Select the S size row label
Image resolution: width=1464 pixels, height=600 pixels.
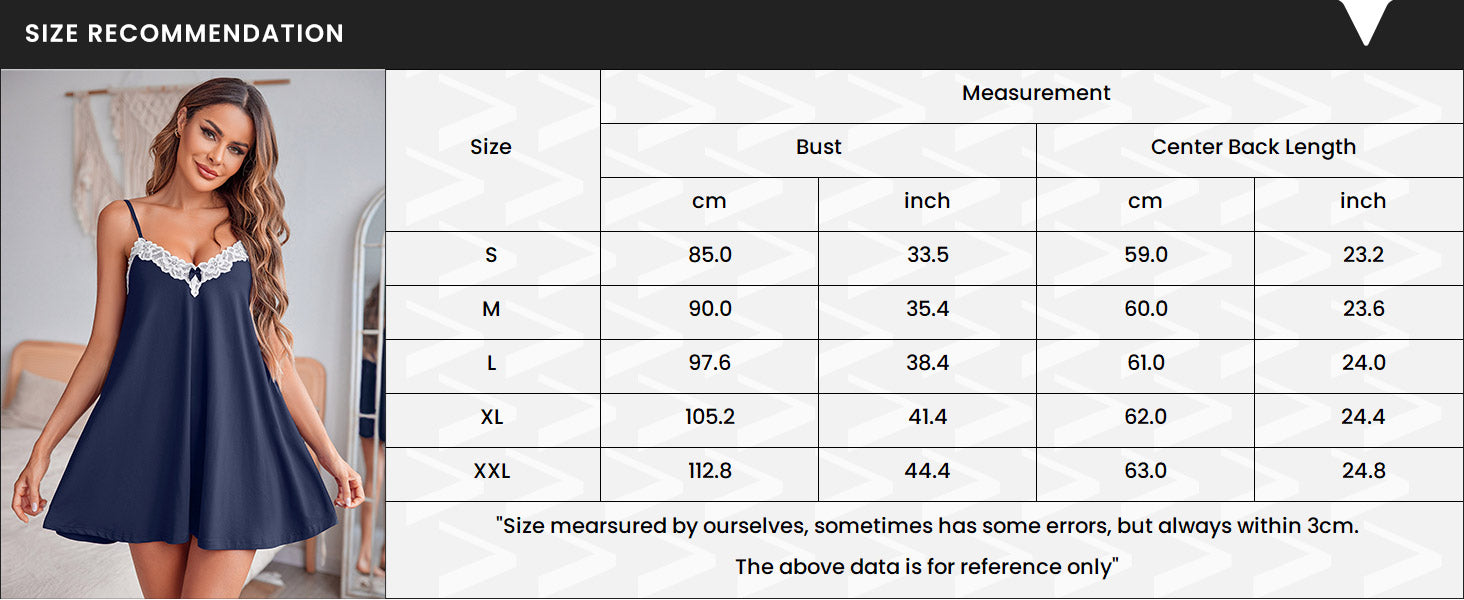tap(491, 255)
